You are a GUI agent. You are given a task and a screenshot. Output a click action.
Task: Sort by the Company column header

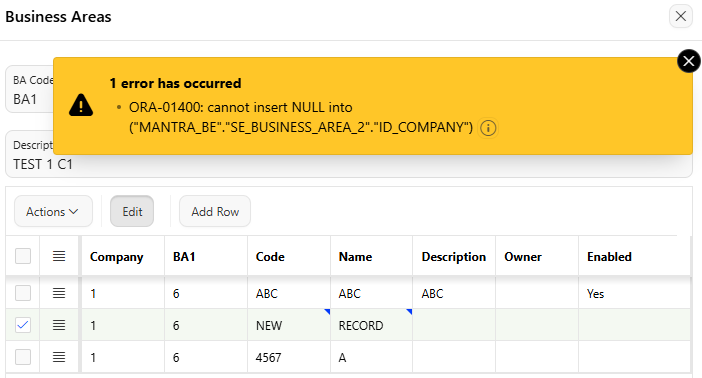[x=116, y=257]
